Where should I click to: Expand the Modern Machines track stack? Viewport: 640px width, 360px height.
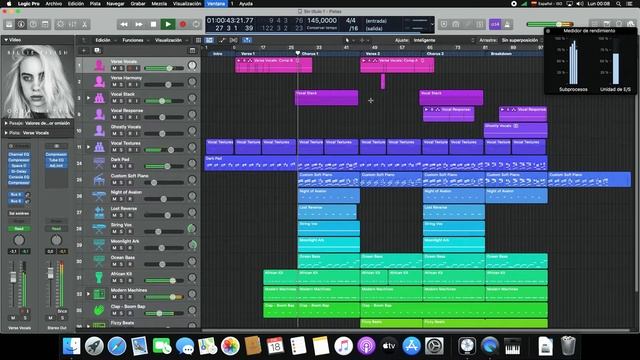tap(88, 294)
